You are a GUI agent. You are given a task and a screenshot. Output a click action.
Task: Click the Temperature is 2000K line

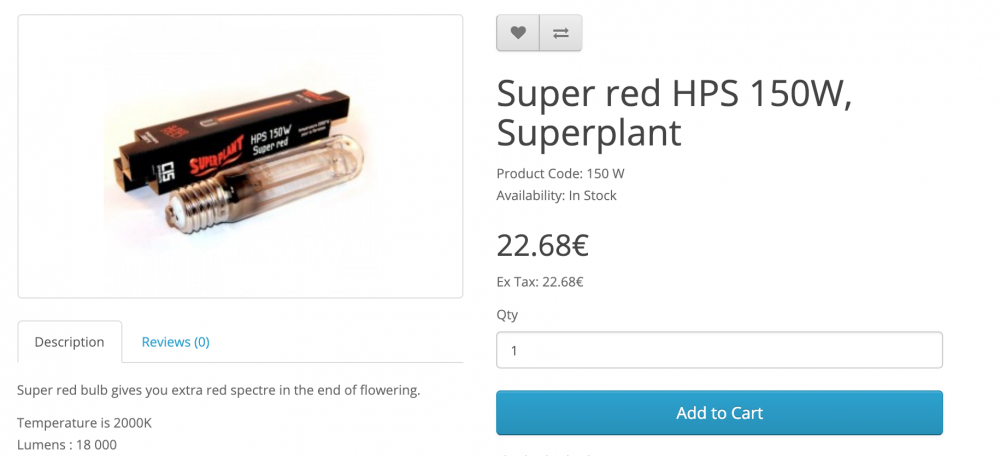[x=84, y=423]
